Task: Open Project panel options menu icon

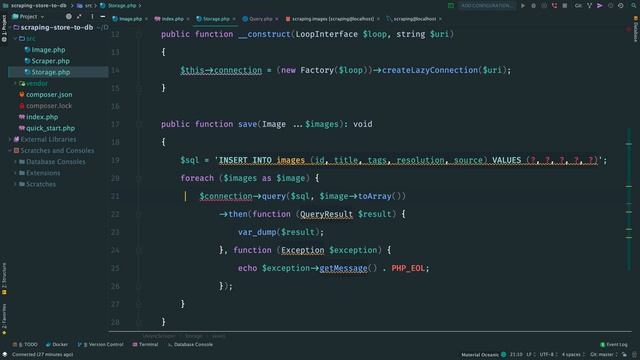Action: 92,17
